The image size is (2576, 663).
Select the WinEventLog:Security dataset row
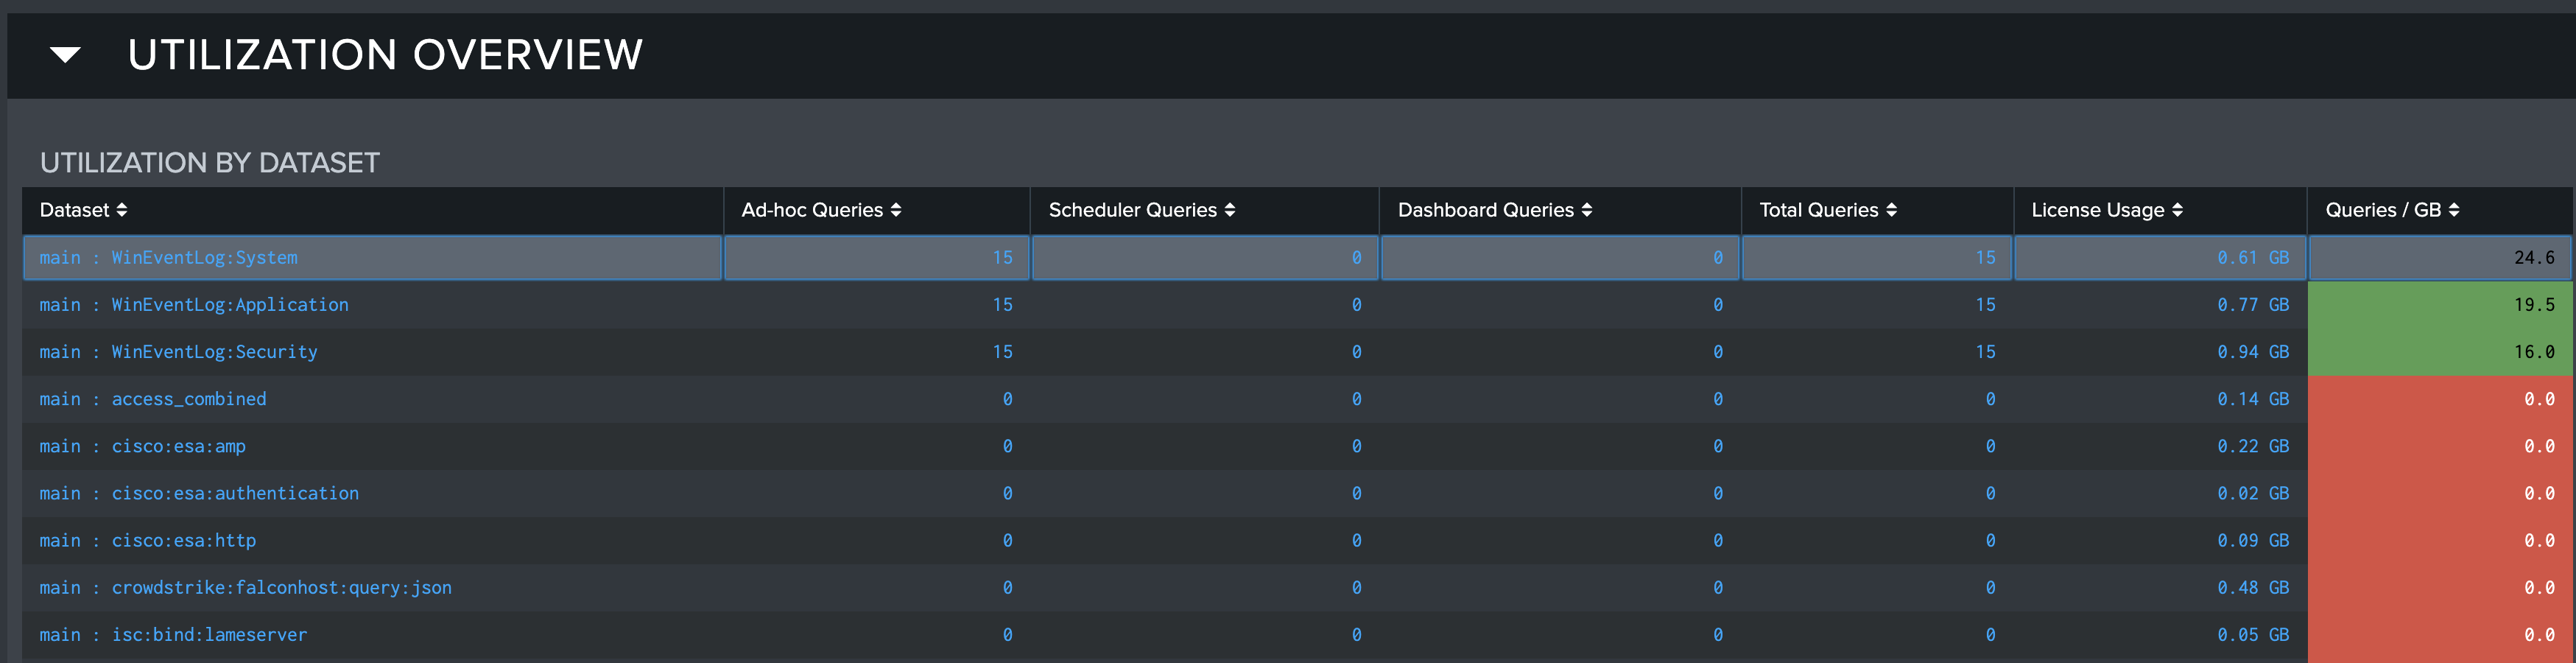tap(178, 351)
